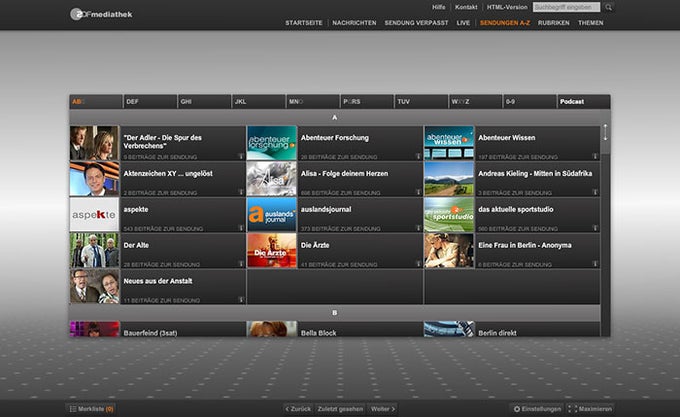The width and height of the screenshot is (680, 417).
Task: Select the DEF letter tab
Action: [x=150, y=102]
